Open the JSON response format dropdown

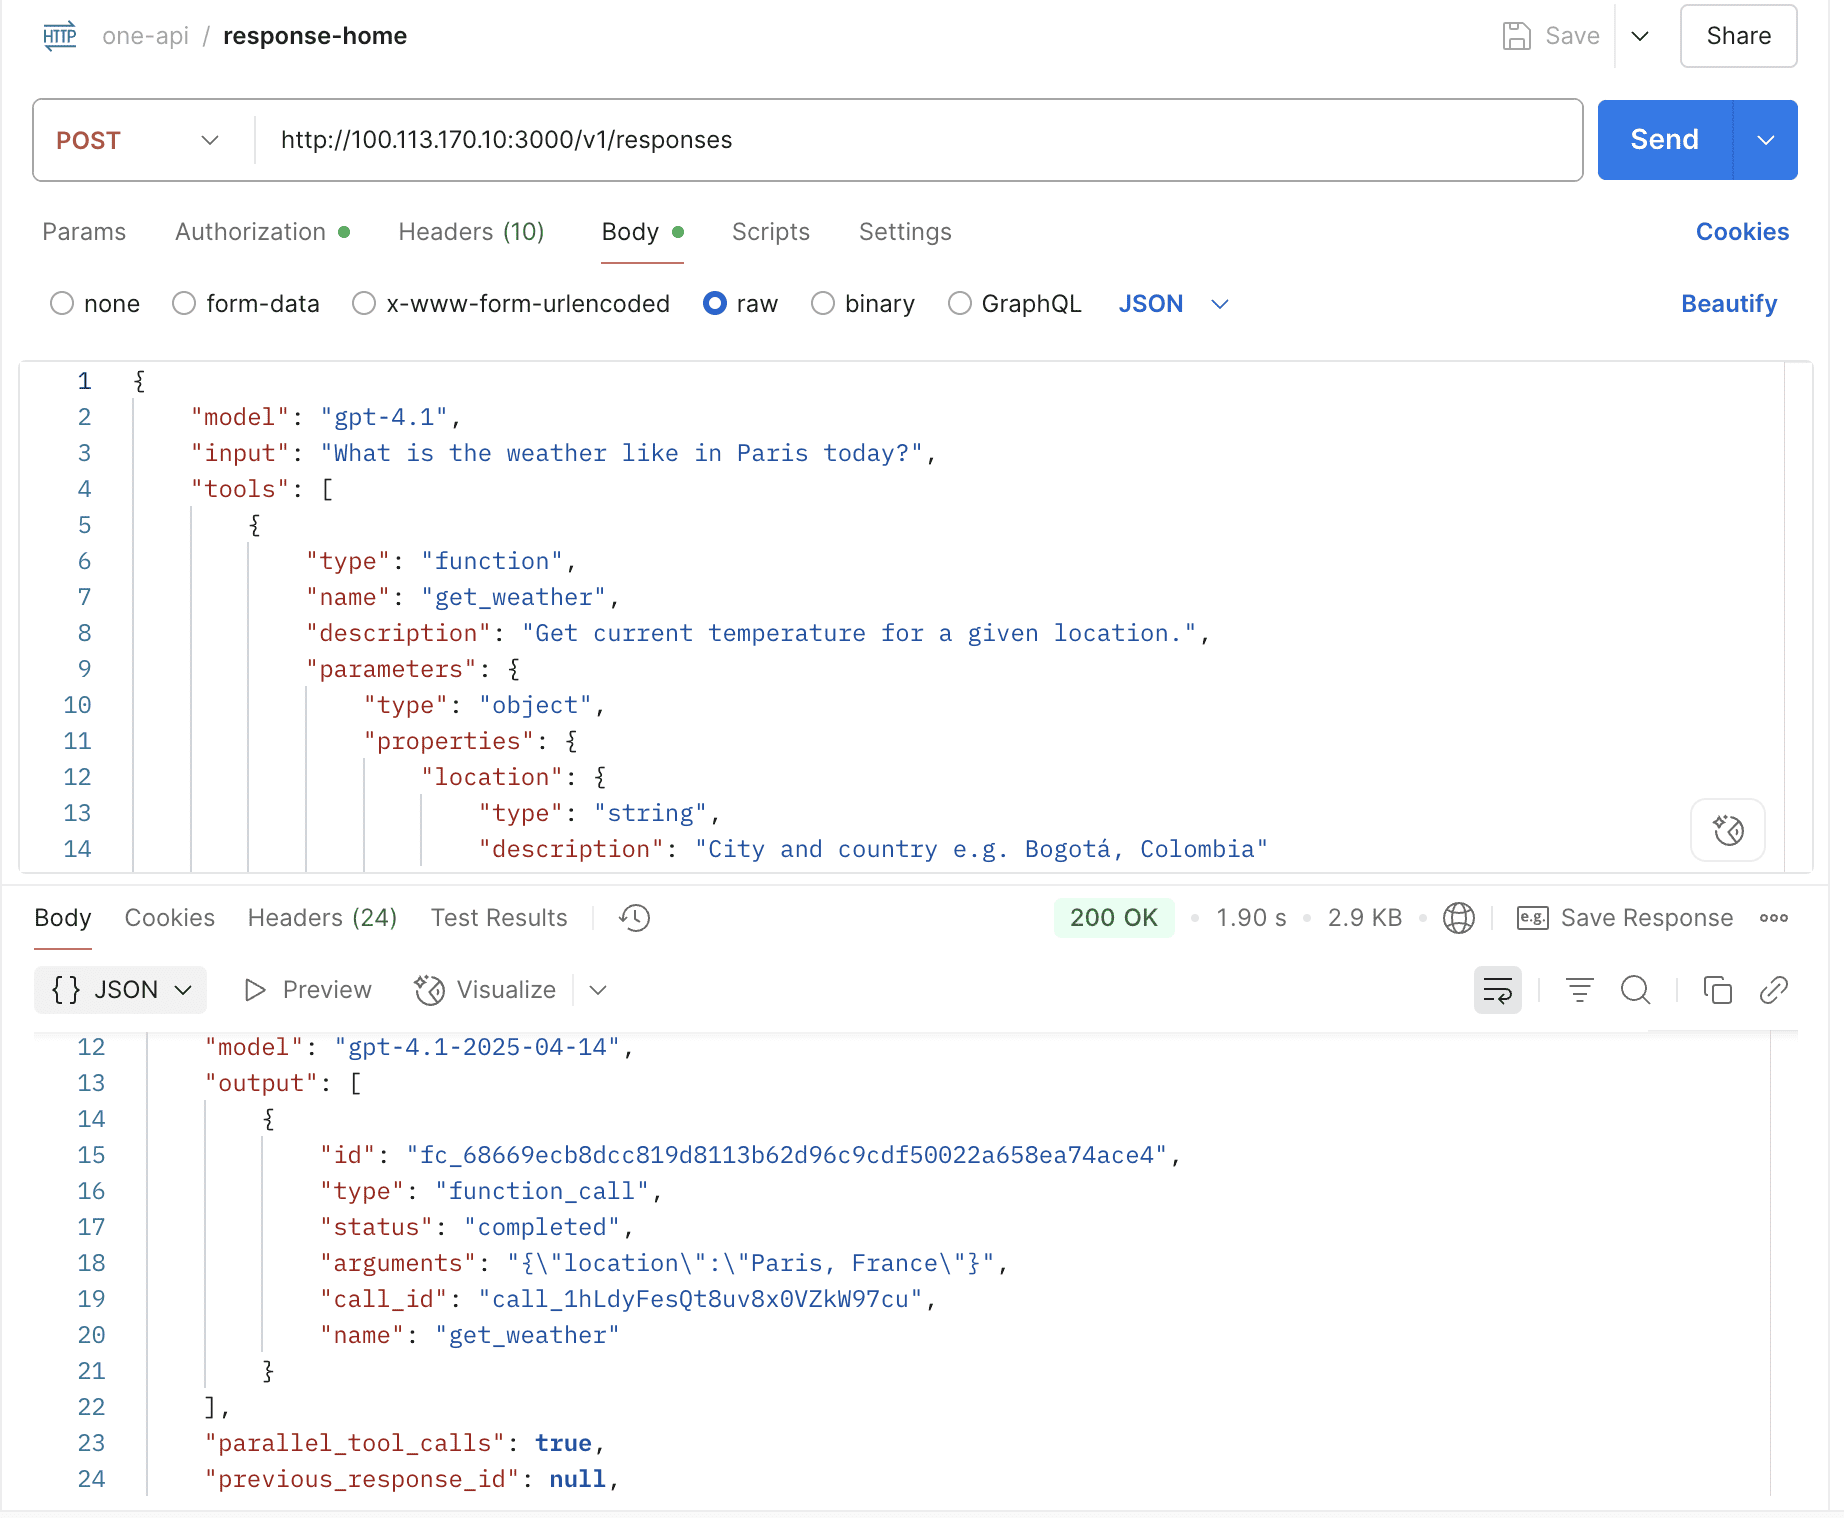pos(120,990)
